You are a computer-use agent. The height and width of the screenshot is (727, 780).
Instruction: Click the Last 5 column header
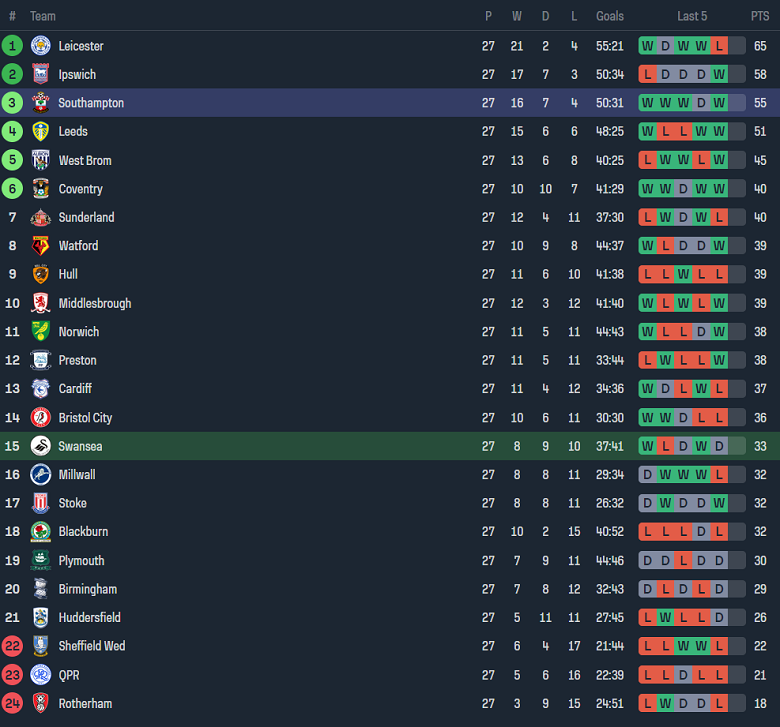(x=692, y=16)
